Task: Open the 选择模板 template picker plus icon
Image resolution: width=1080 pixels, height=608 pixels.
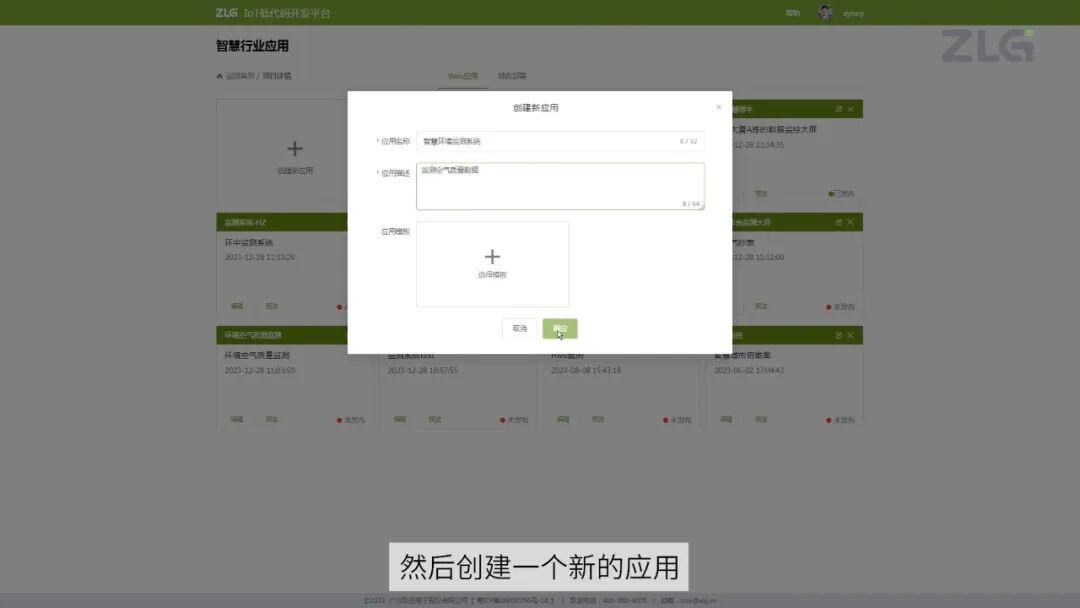Action: click(491, 256)
